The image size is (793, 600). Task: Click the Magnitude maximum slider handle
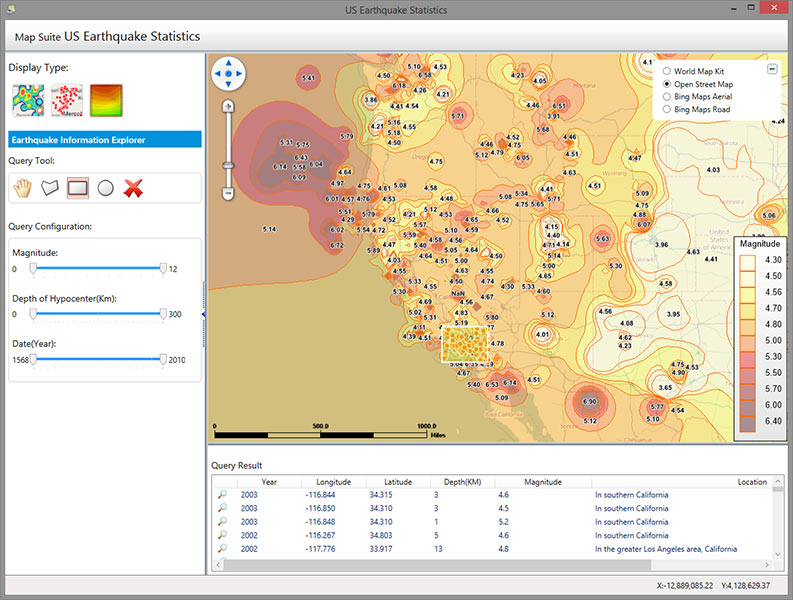pos(163,268)
